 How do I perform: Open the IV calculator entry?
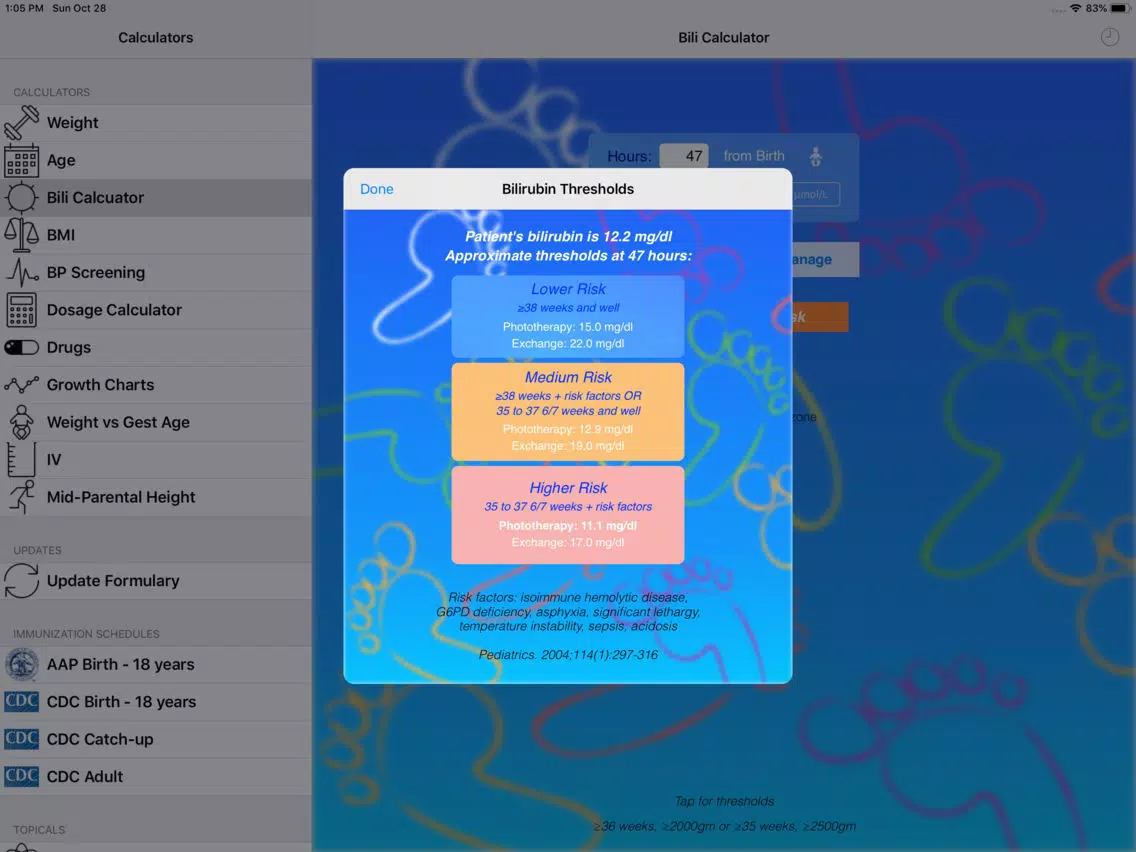click(54, 460)
